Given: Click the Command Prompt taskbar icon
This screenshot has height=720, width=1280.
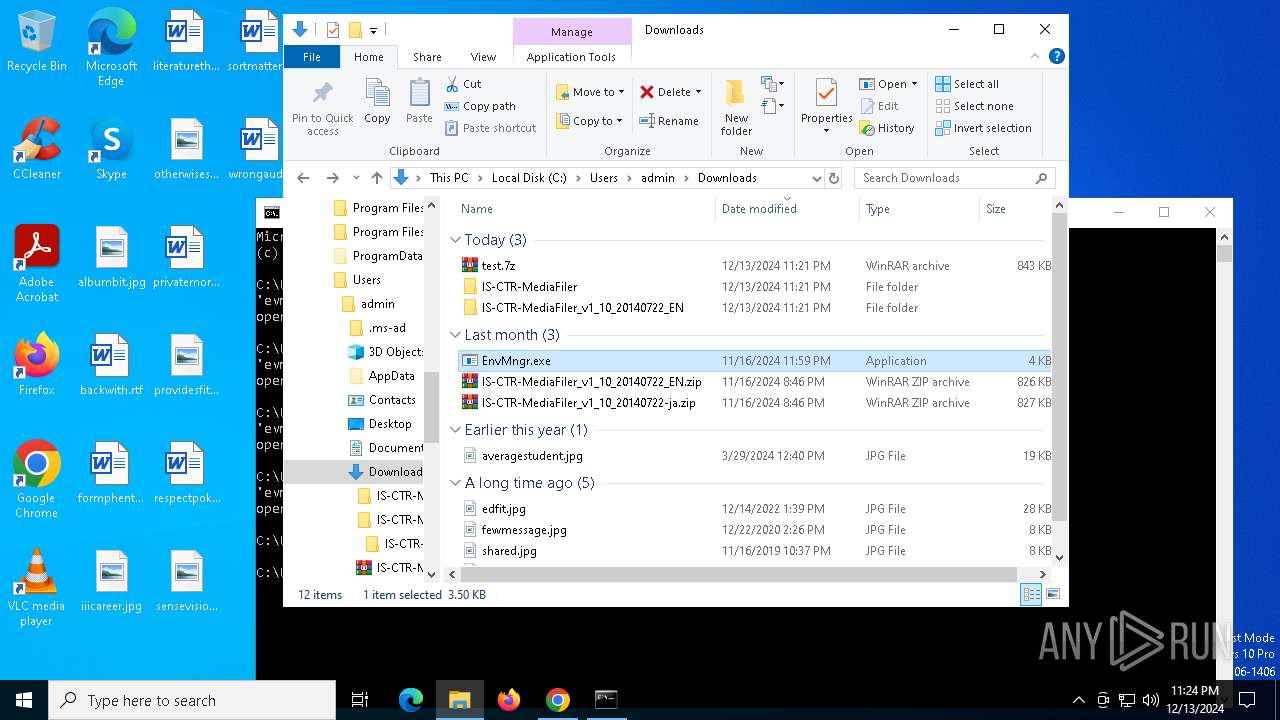Looking at the screenshot, I should (606, 700).
